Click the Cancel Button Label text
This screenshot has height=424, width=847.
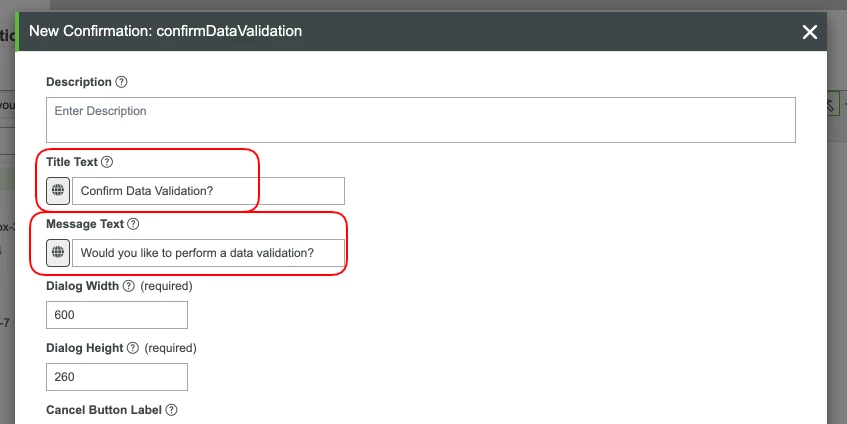[104, 410]
